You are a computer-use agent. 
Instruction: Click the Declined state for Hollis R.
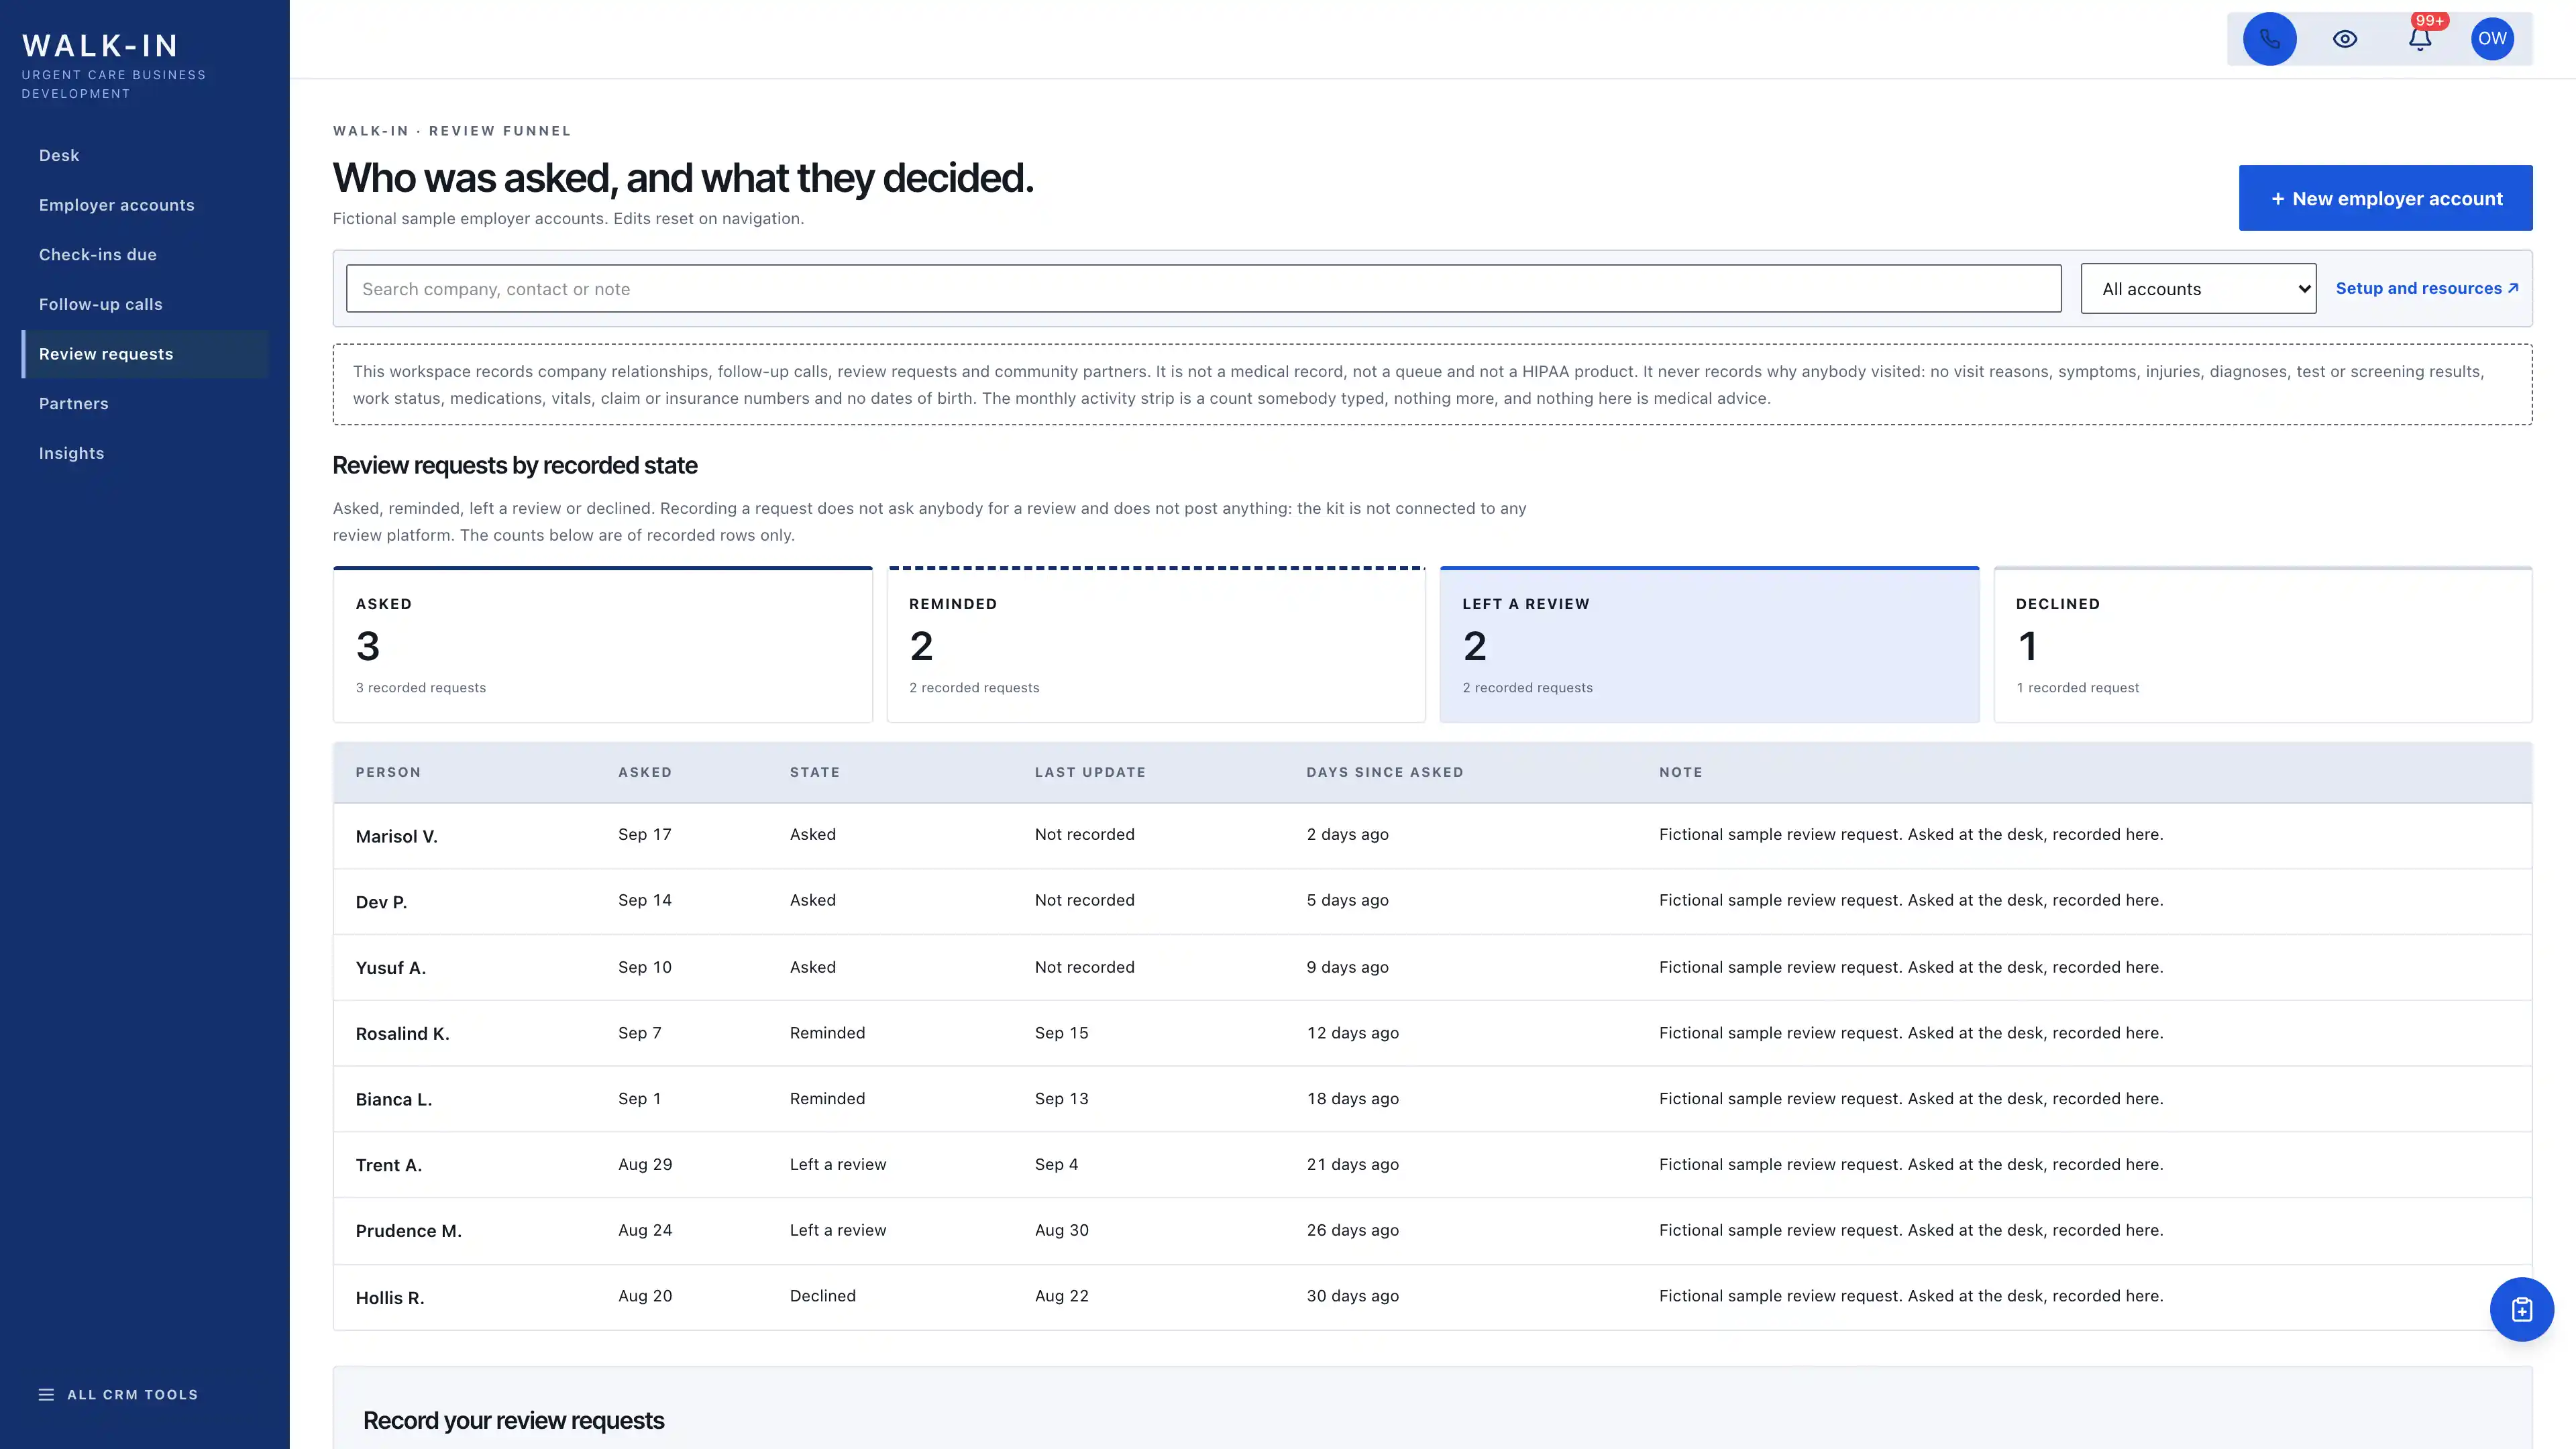pos(822,1296)
